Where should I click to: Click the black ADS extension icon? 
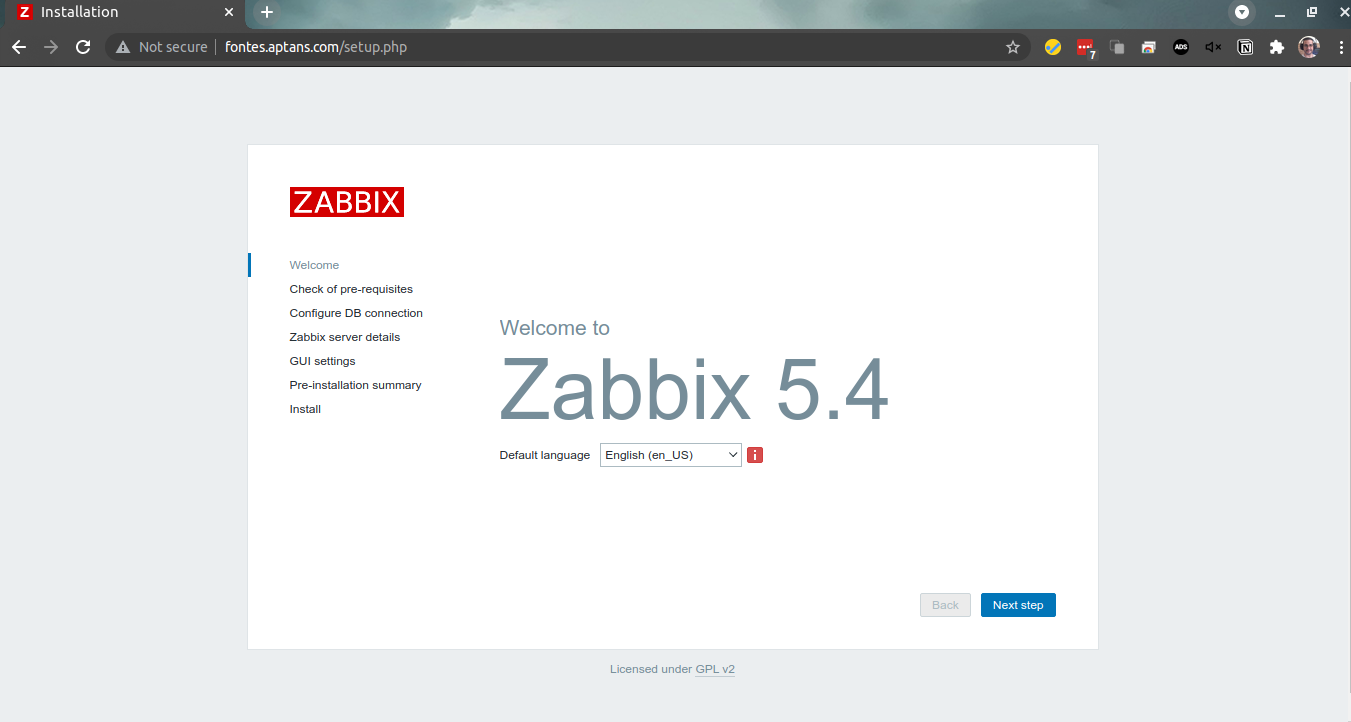pos(1181,47)
